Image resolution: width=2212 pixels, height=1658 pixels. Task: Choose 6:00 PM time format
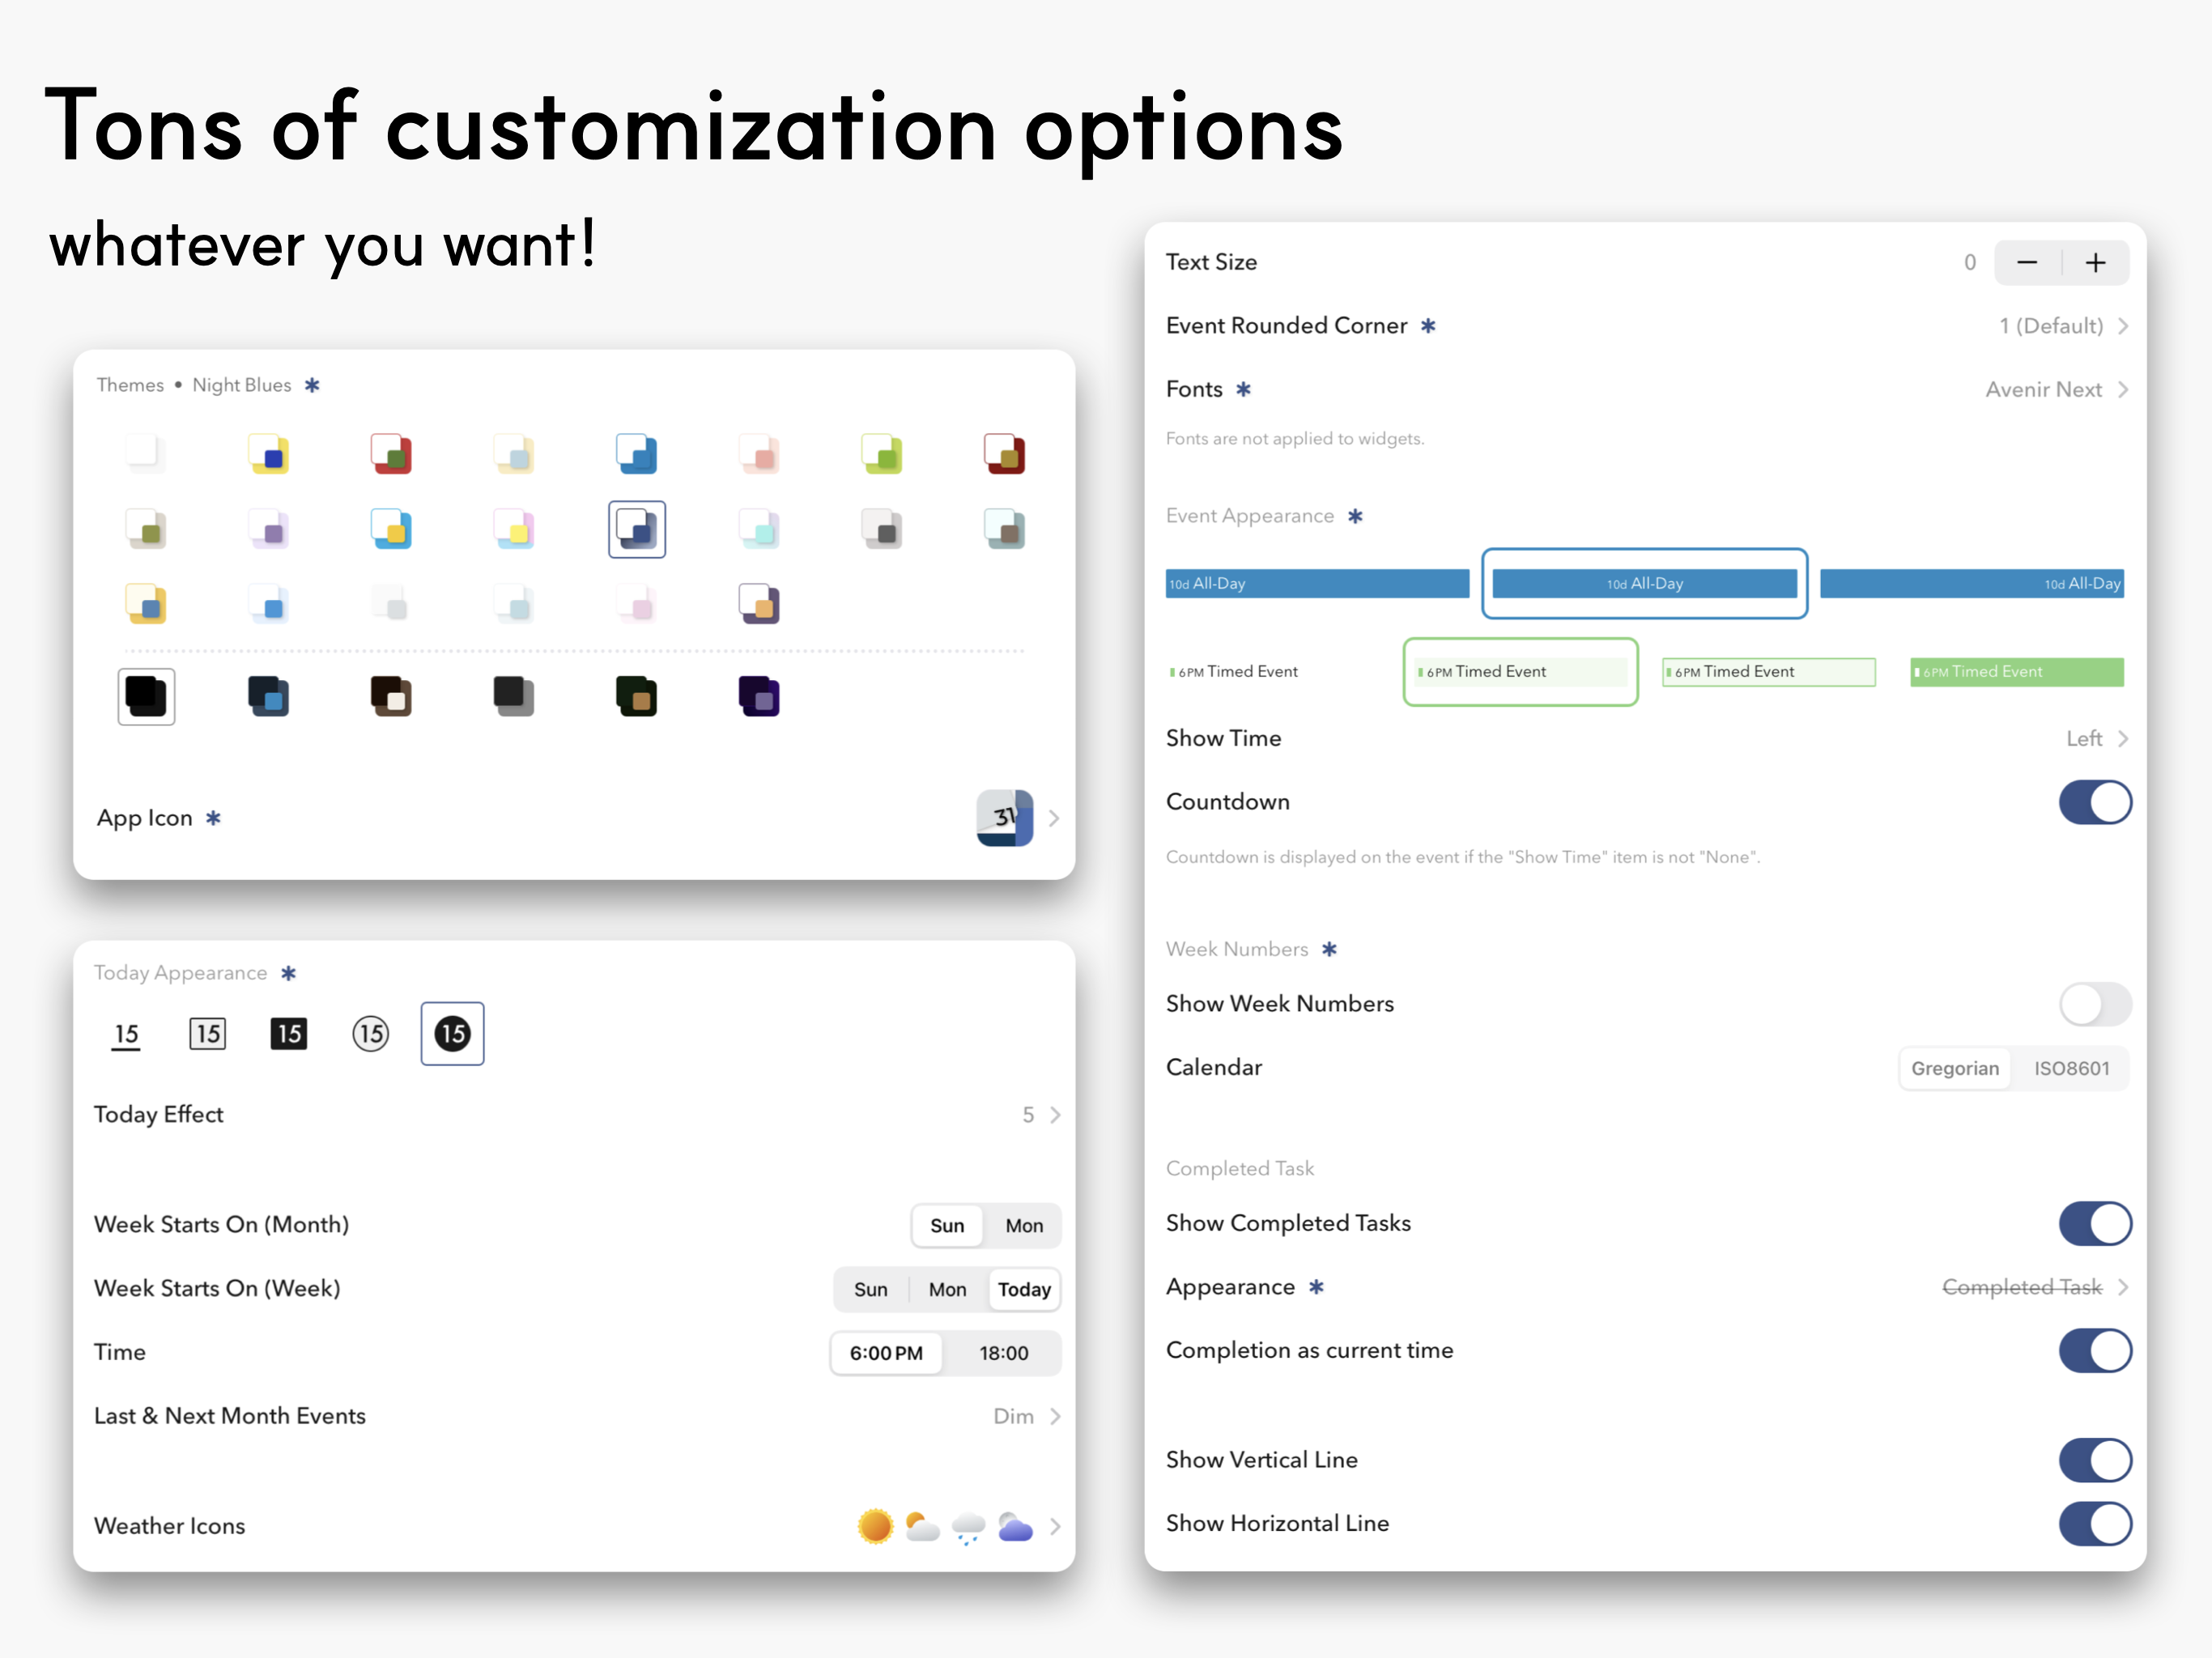(x=886, y=1353)
